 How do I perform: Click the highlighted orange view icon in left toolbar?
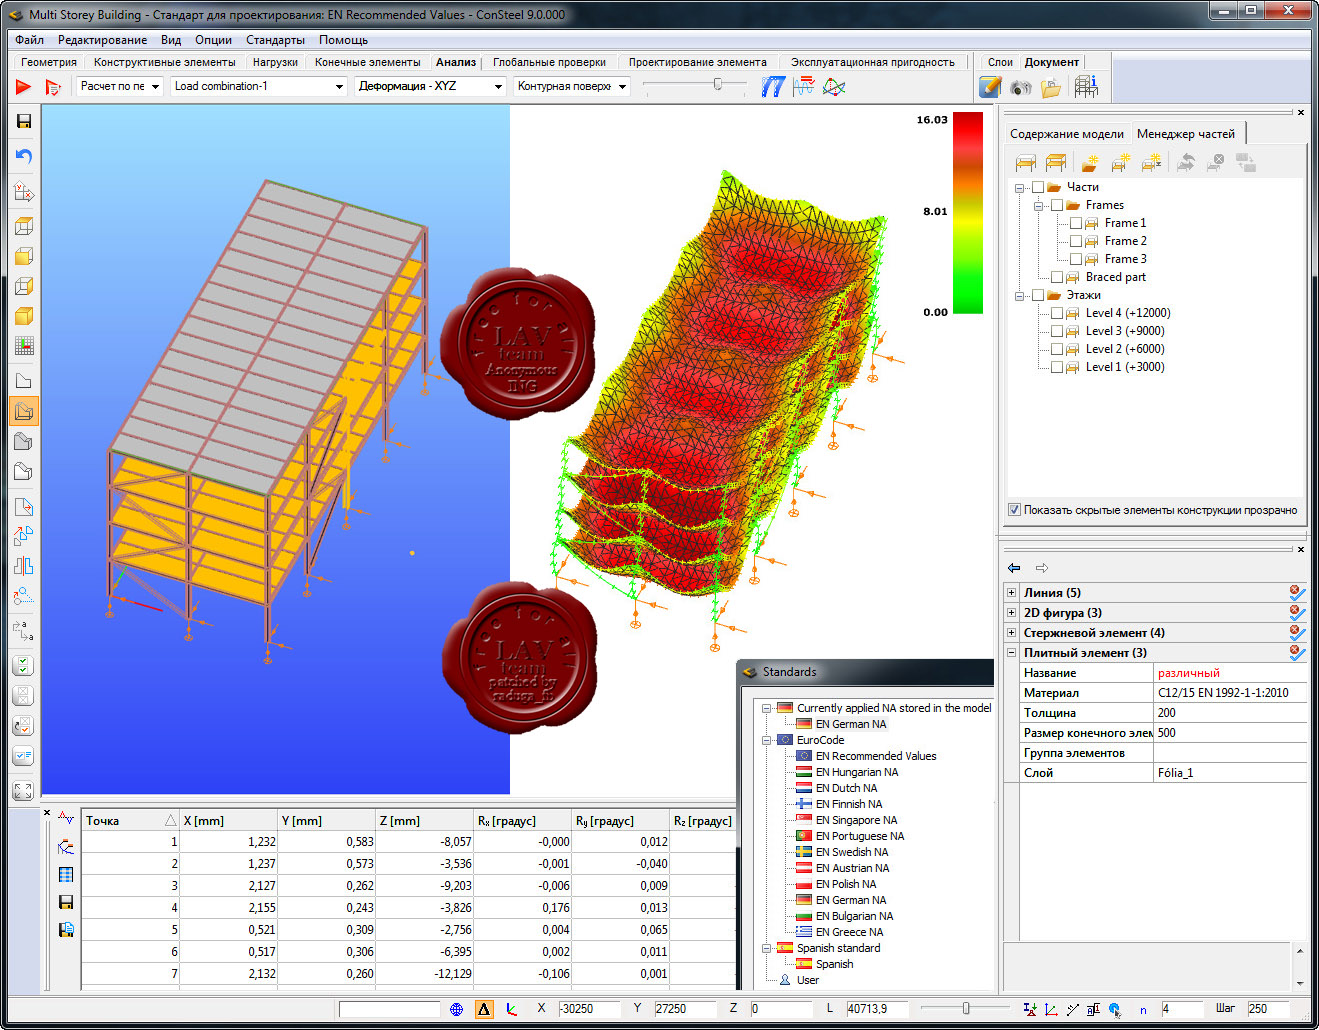24,411
